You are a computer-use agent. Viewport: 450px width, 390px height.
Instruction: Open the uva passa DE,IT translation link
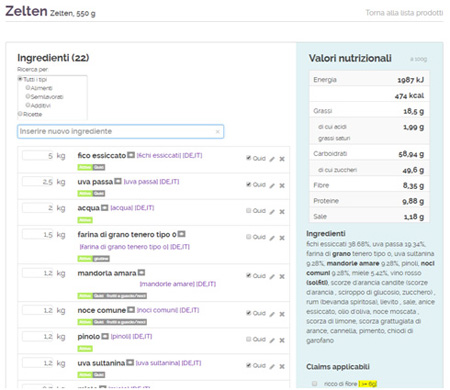click(151, 182)
